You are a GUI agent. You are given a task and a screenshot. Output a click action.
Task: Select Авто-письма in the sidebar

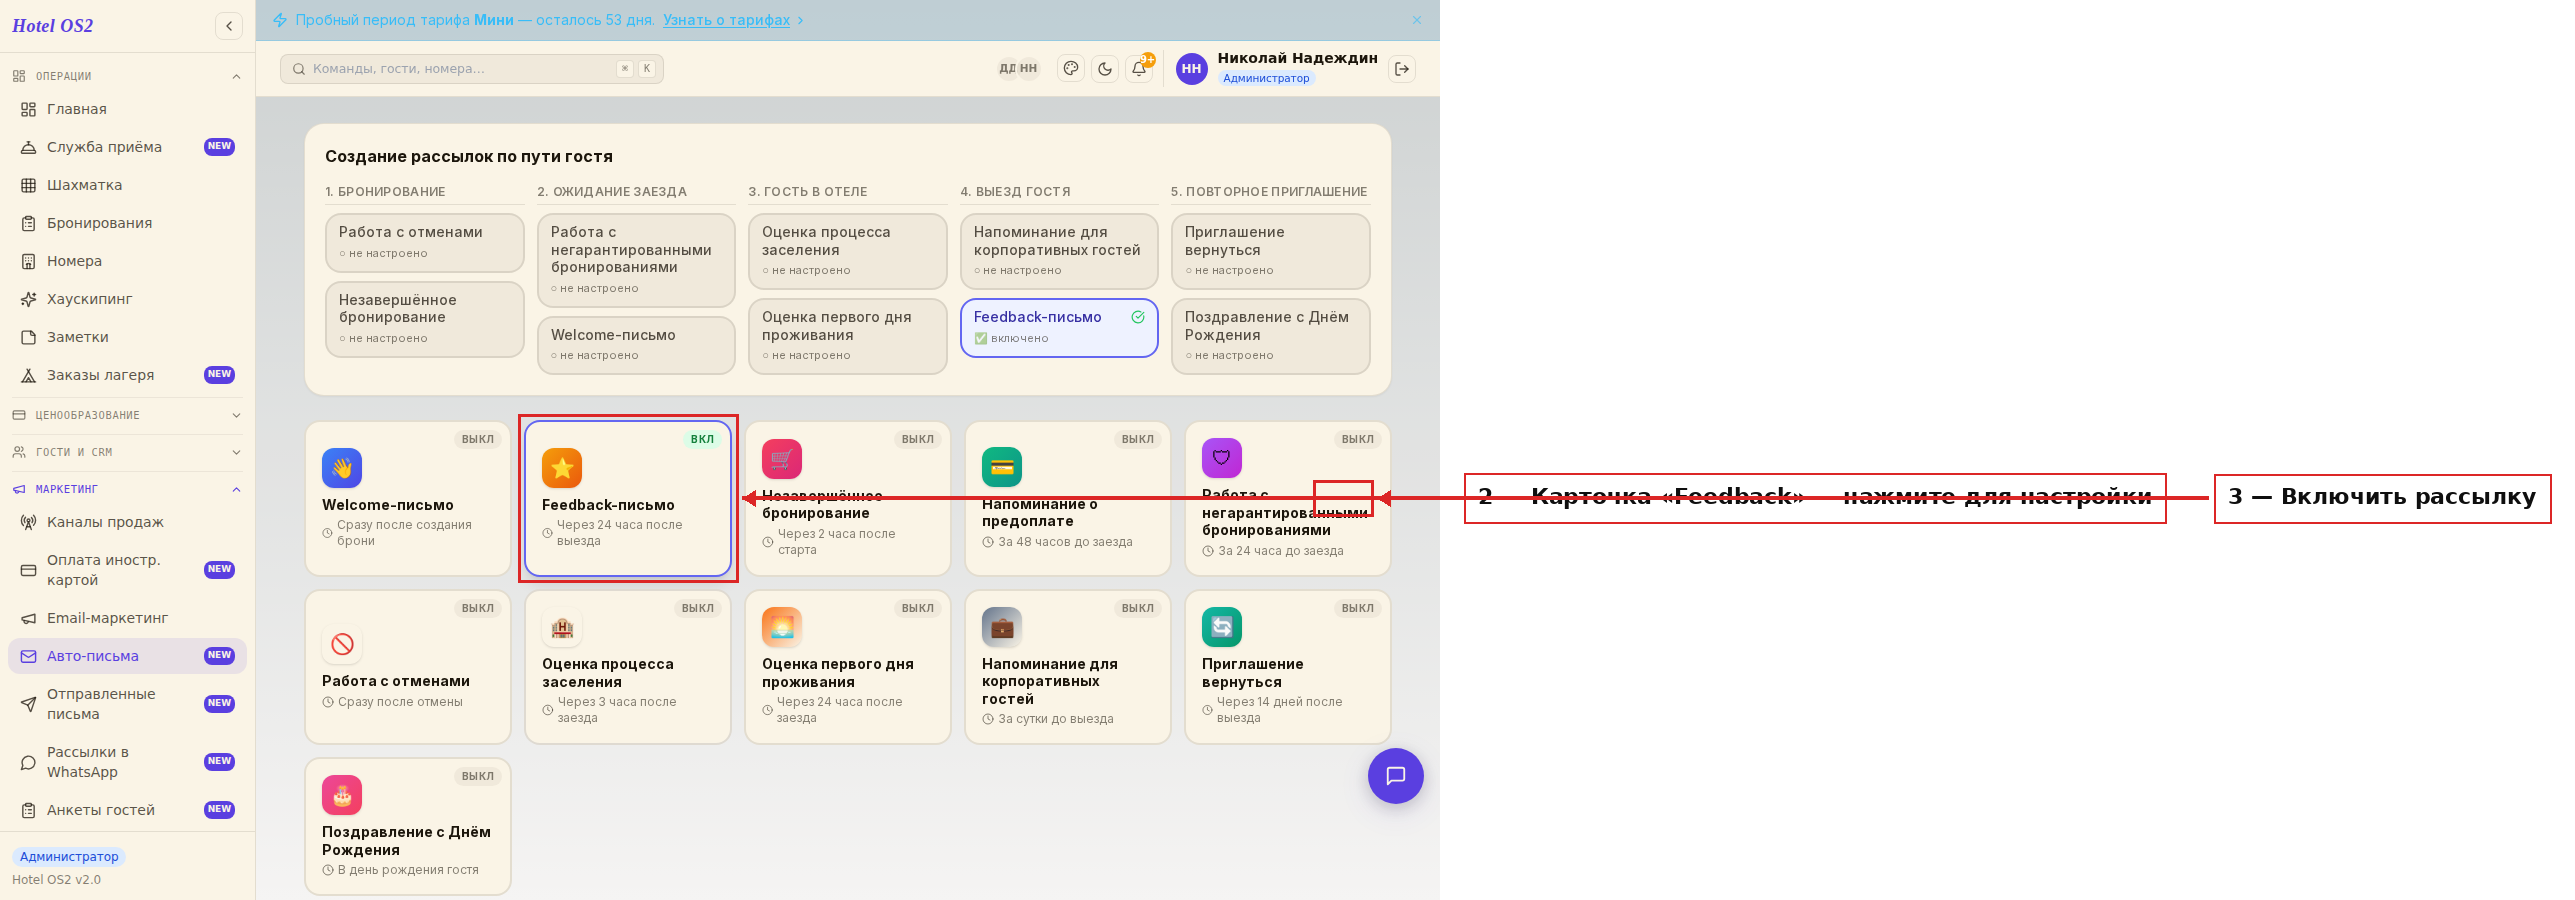tap(127, 656)
